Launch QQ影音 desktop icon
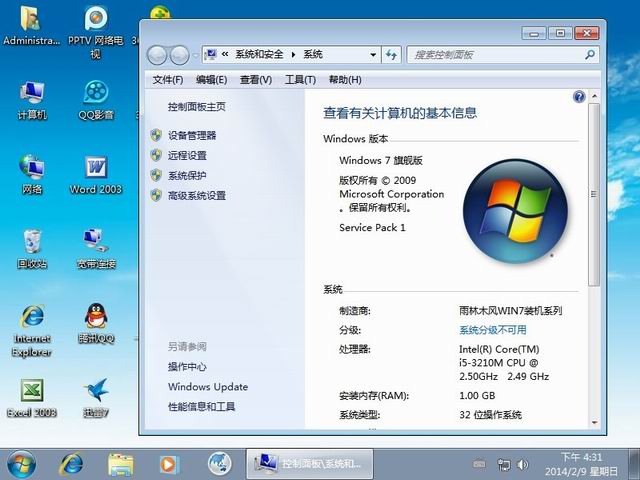The image size is (640, 480). pyautogui.click(x=96, y=100)
